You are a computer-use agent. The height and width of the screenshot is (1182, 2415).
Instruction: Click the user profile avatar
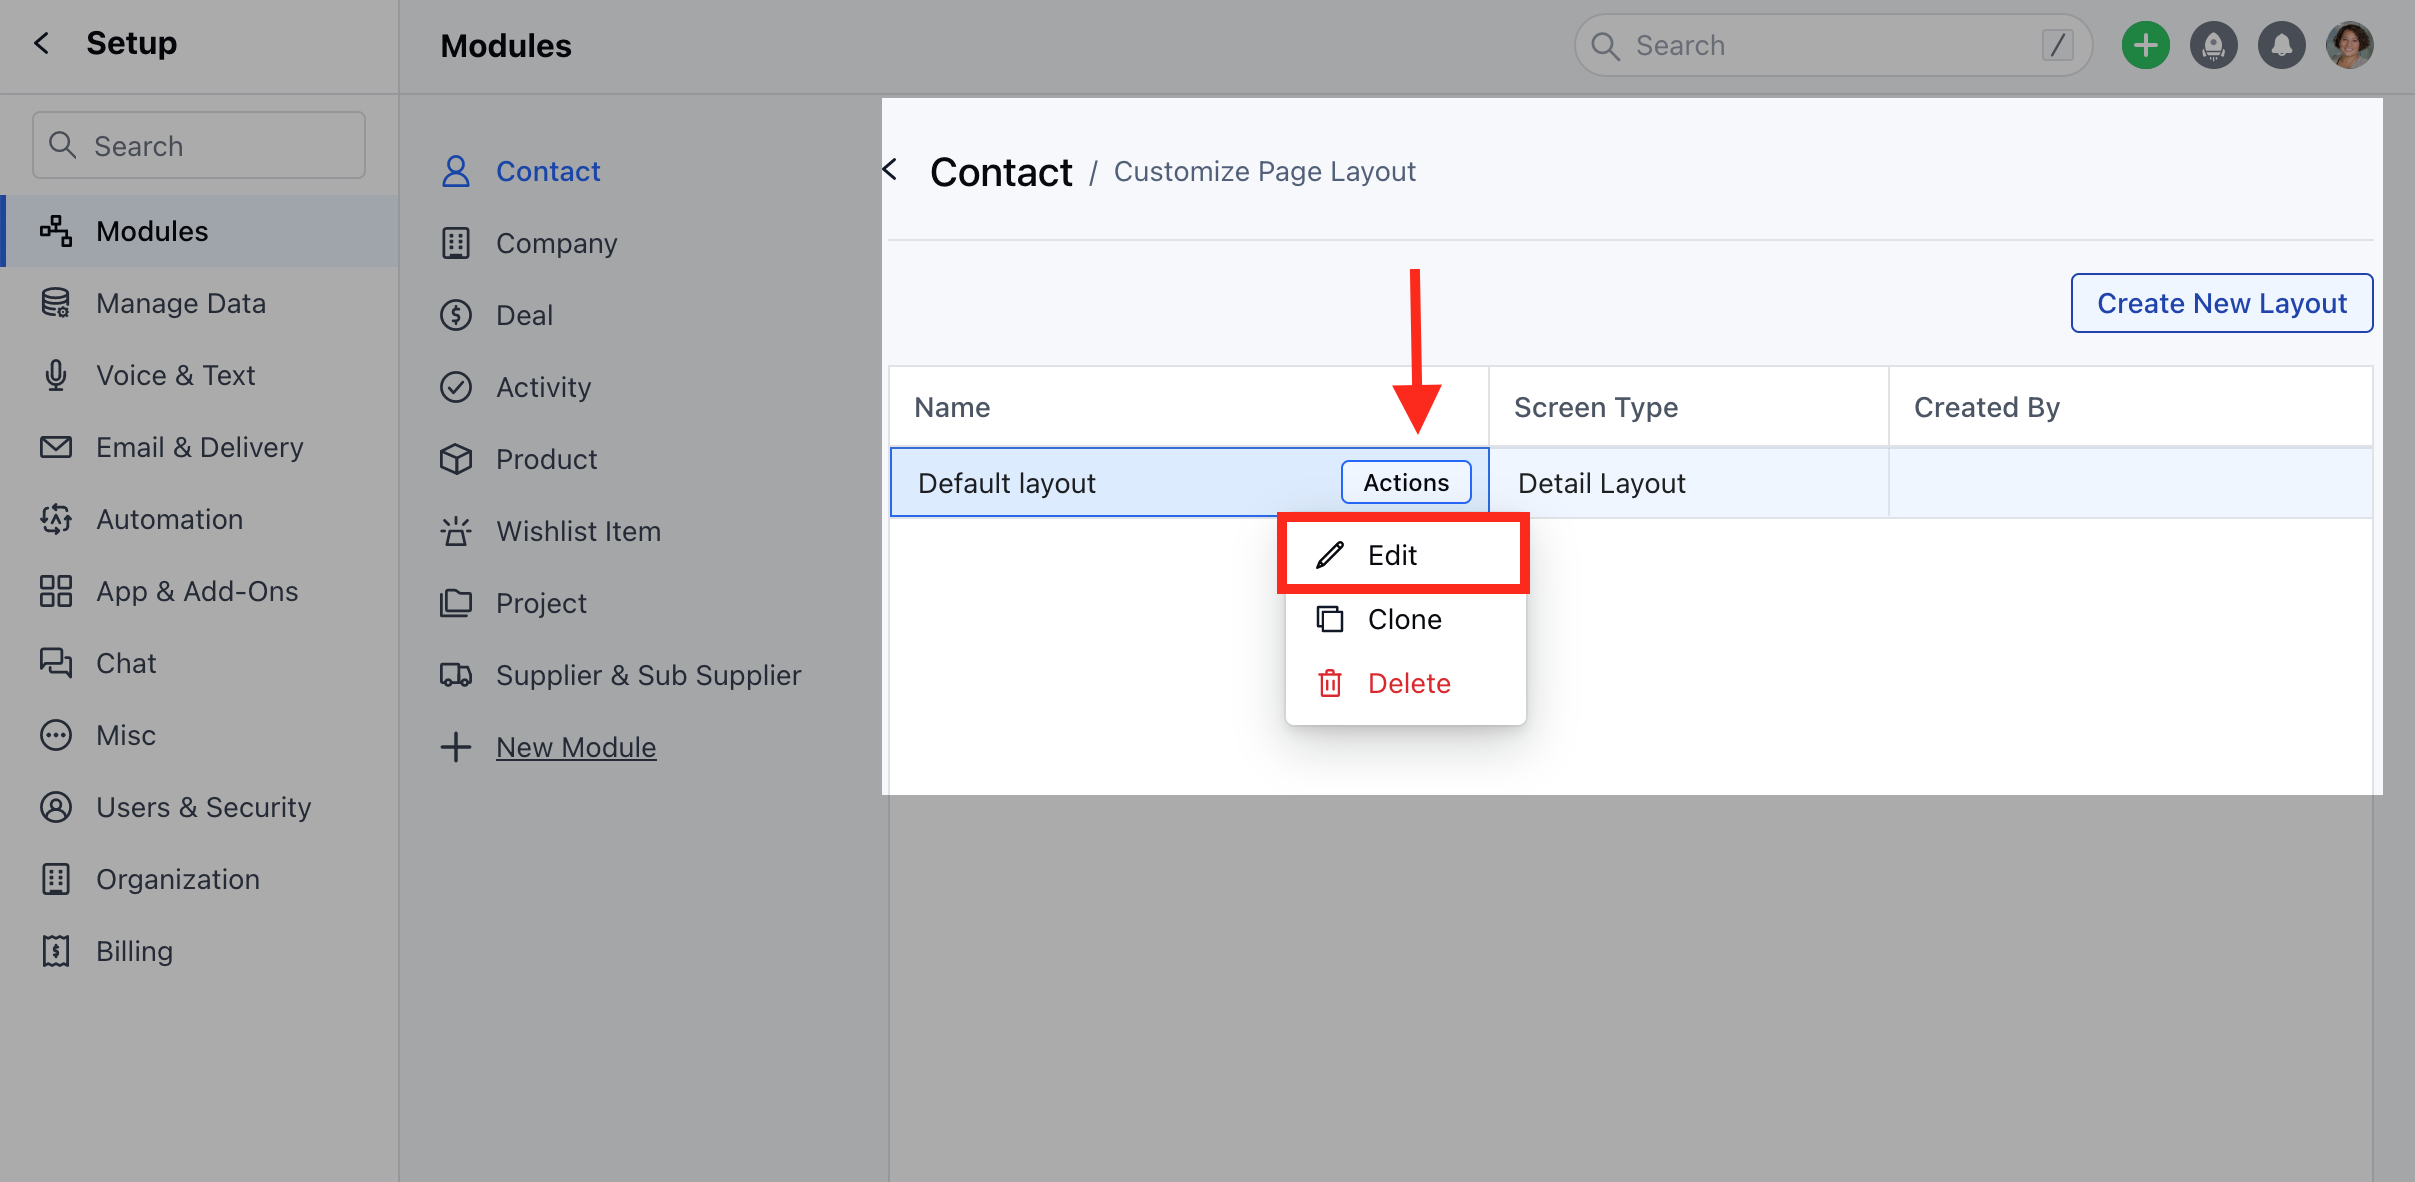[x=2349, y=45]
